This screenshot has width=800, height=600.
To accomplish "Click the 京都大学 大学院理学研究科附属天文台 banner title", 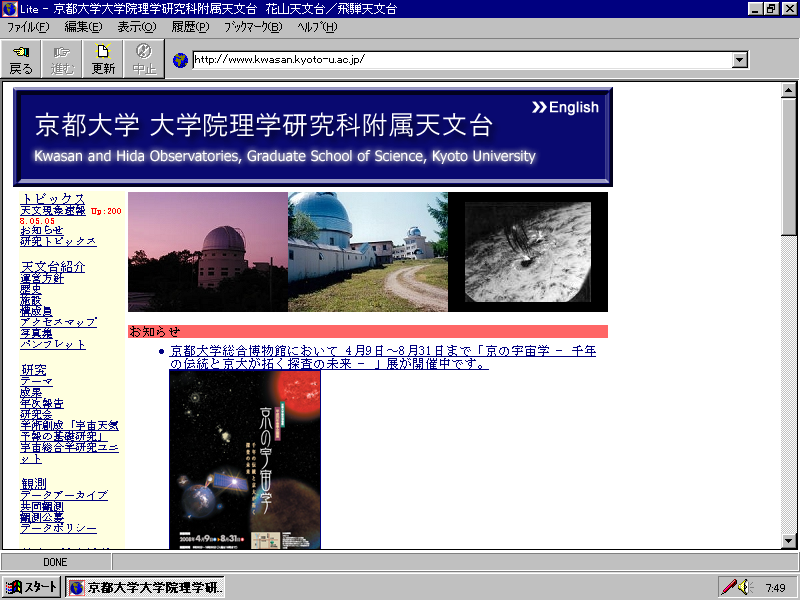I will click(x=264, y=125).
